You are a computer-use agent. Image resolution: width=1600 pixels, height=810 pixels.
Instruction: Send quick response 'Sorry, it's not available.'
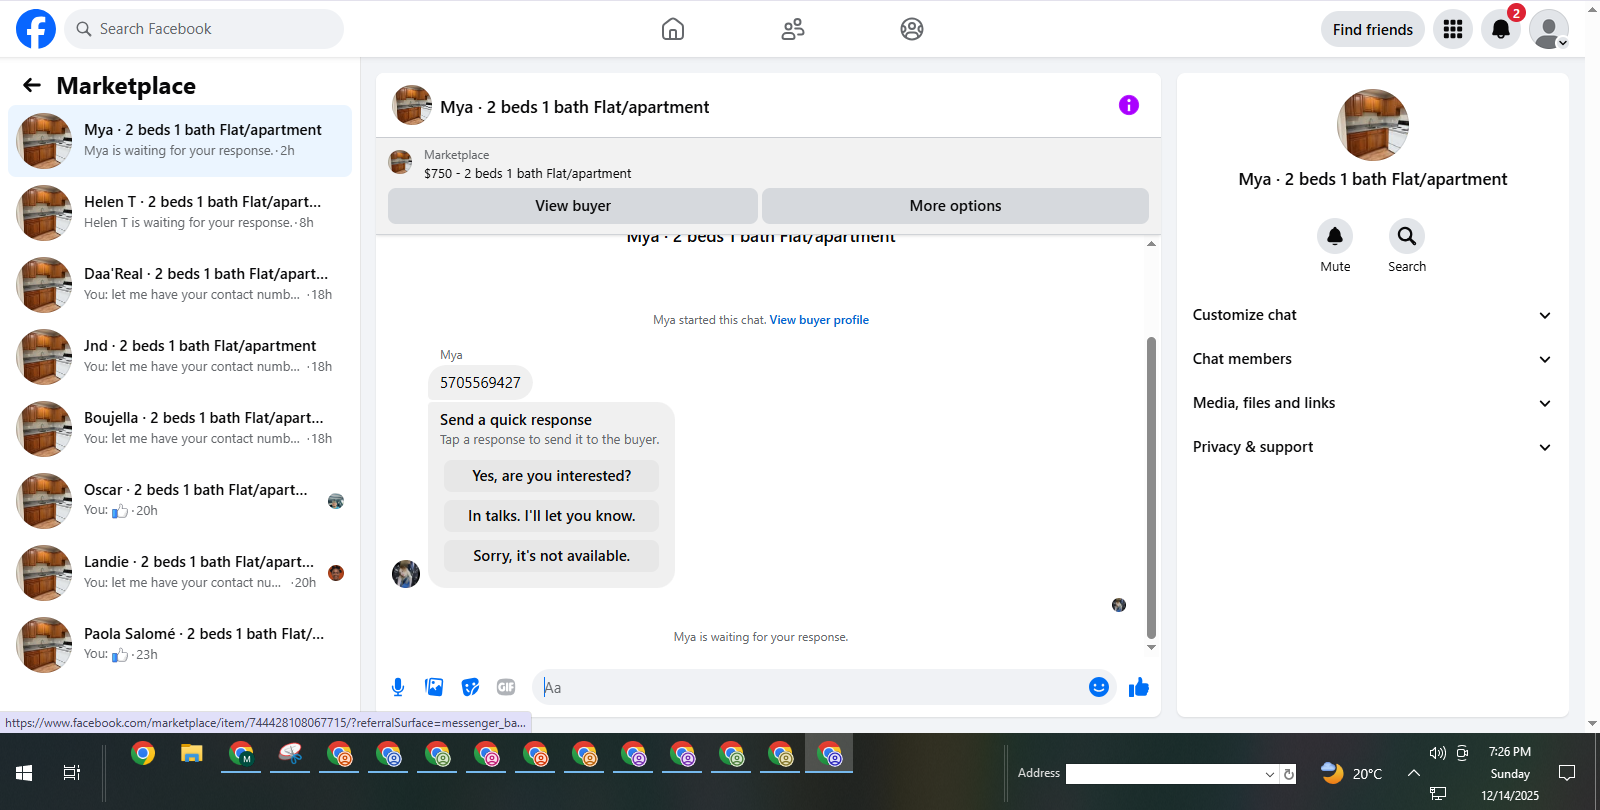552,556
